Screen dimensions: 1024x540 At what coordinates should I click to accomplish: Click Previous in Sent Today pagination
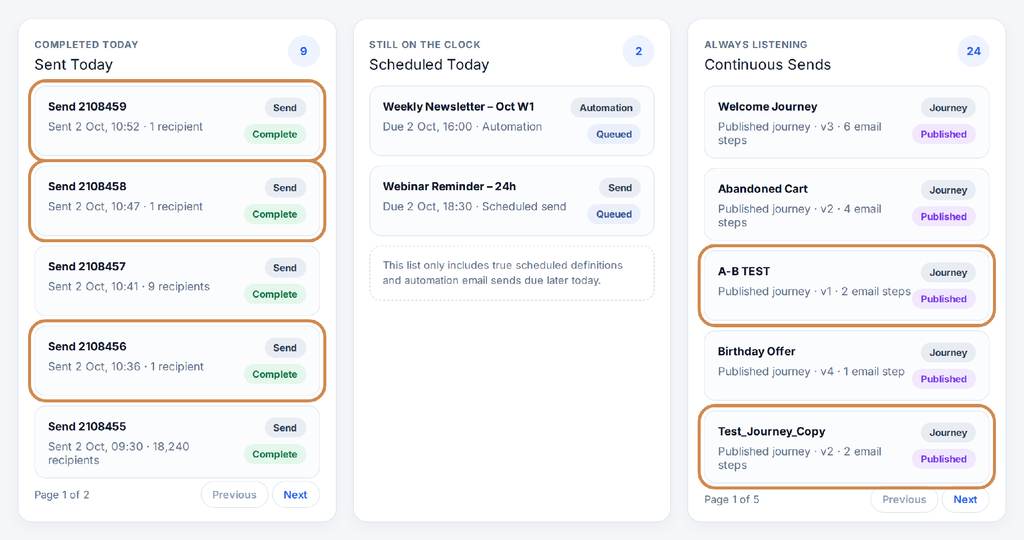point(234,495)
